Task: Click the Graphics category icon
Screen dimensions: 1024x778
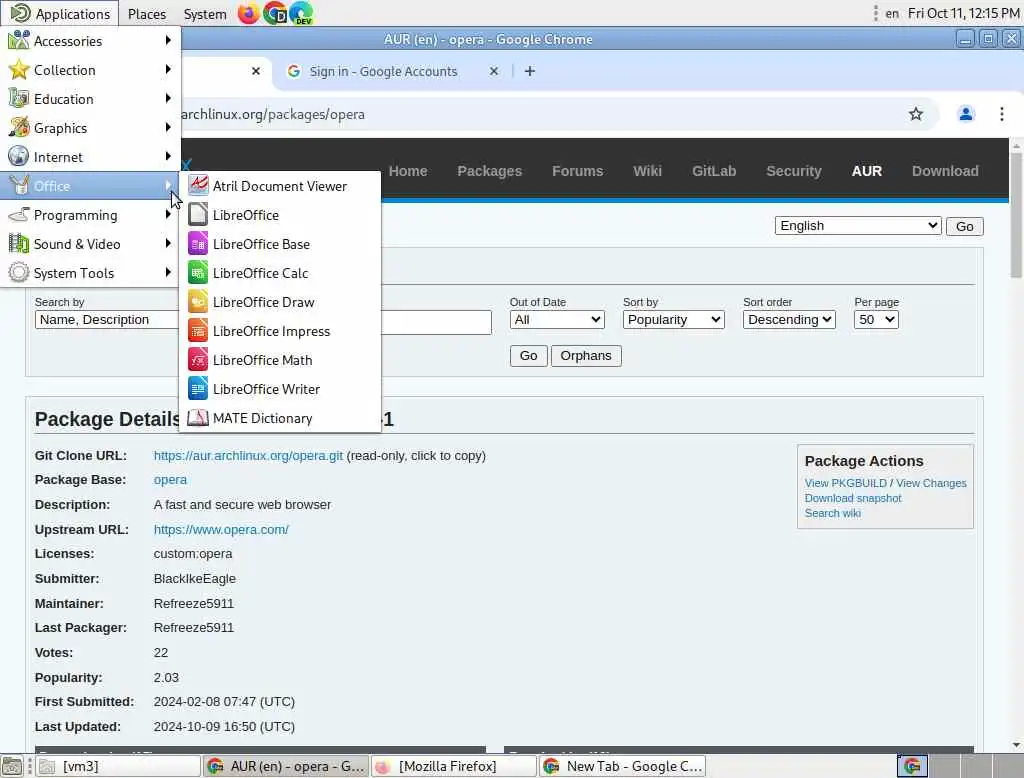Action: tap(18, 127)
